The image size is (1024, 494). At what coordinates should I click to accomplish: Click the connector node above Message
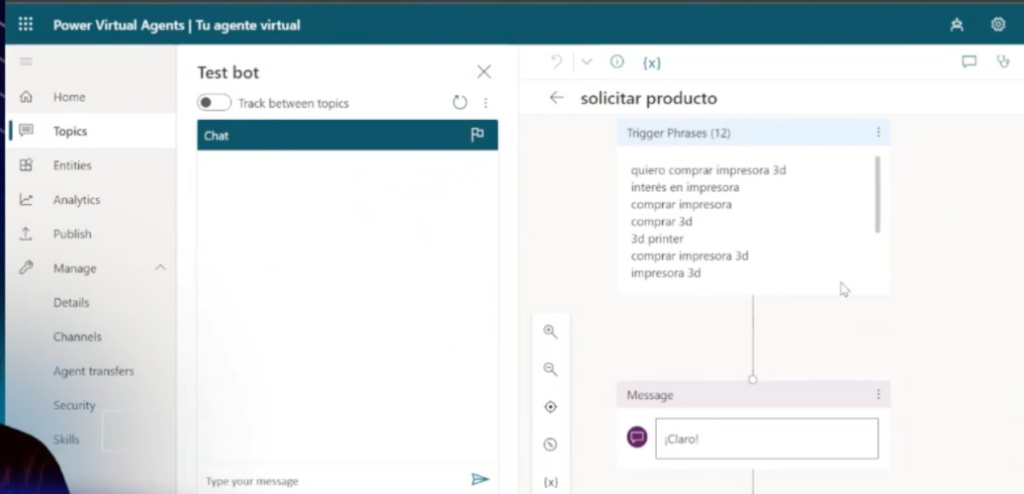click(x=753, y=379)
